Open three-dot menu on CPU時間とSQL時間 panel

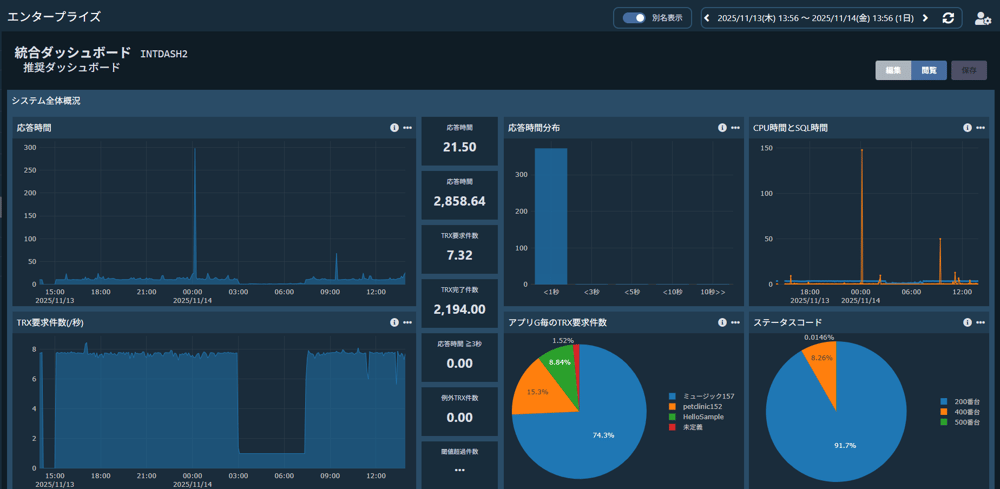(x=980, y=128)
